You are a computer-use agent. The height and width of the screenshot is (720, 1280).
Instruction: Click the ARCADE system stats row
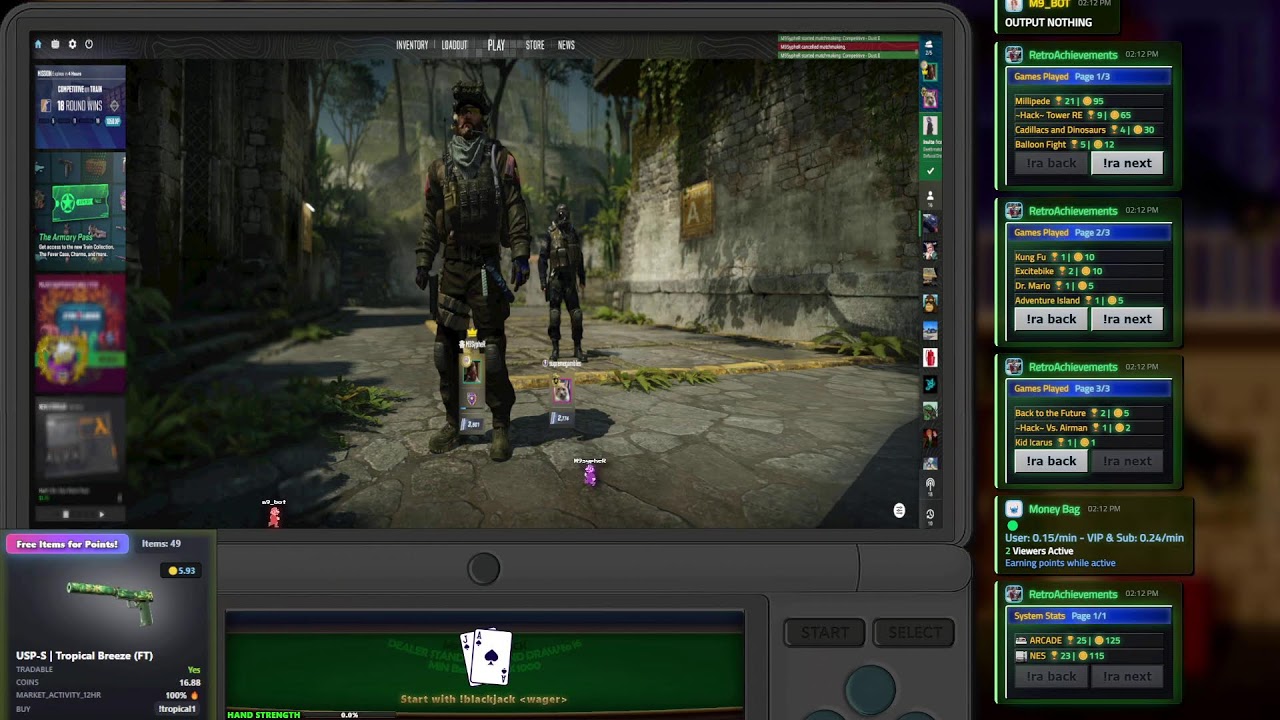click(1089, 640)
